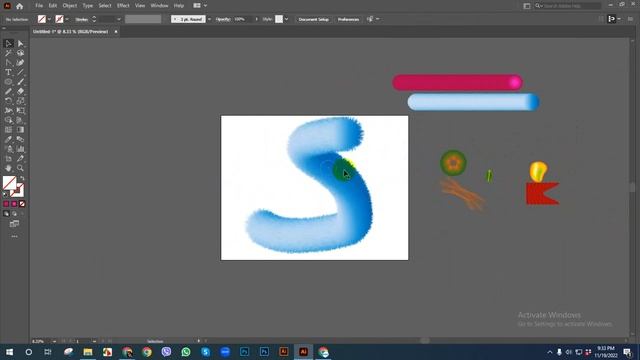Select the Magic Wand tool
Screen dimensions: 640x360
[9, 53]
